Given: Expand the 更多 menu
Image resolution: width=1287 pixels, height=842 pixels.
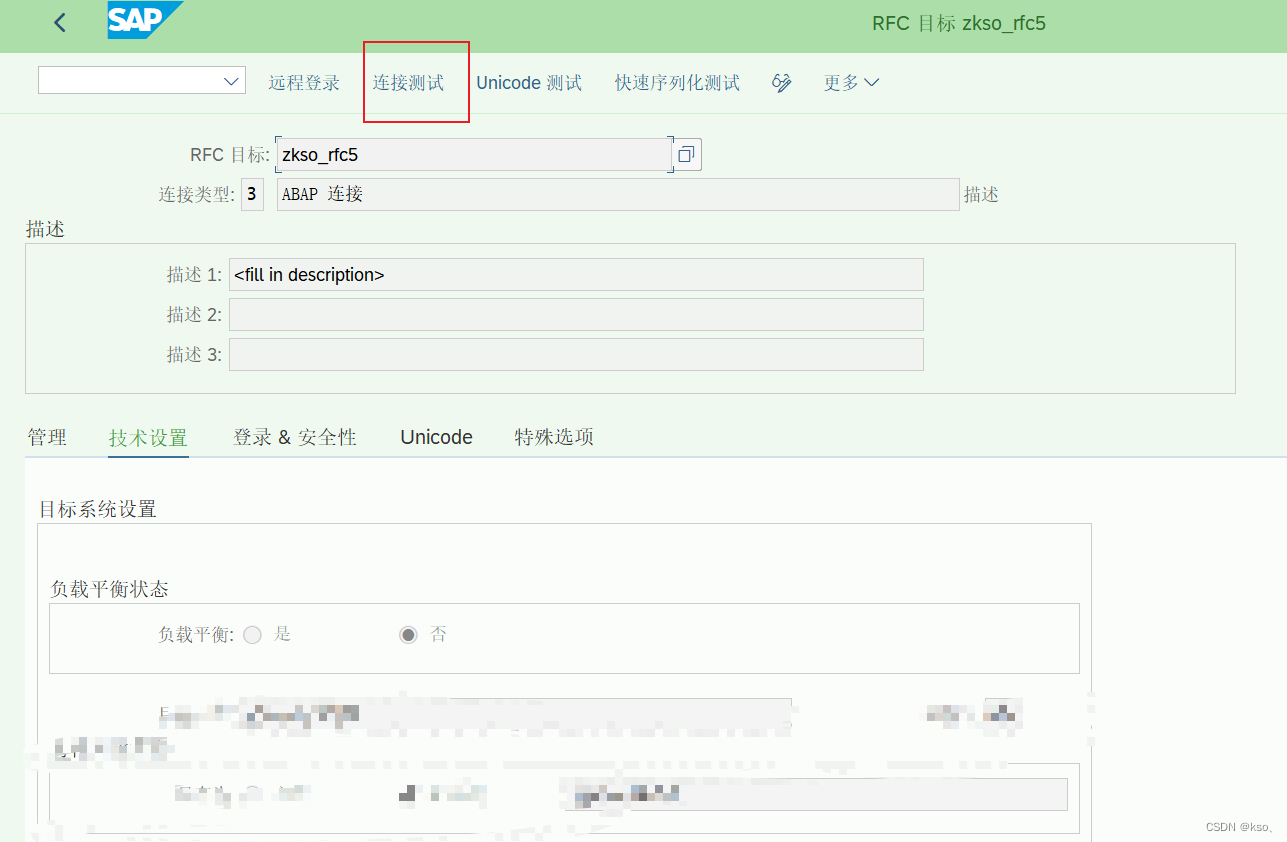Looking at the screenshot, I should (x=851, y=83).
